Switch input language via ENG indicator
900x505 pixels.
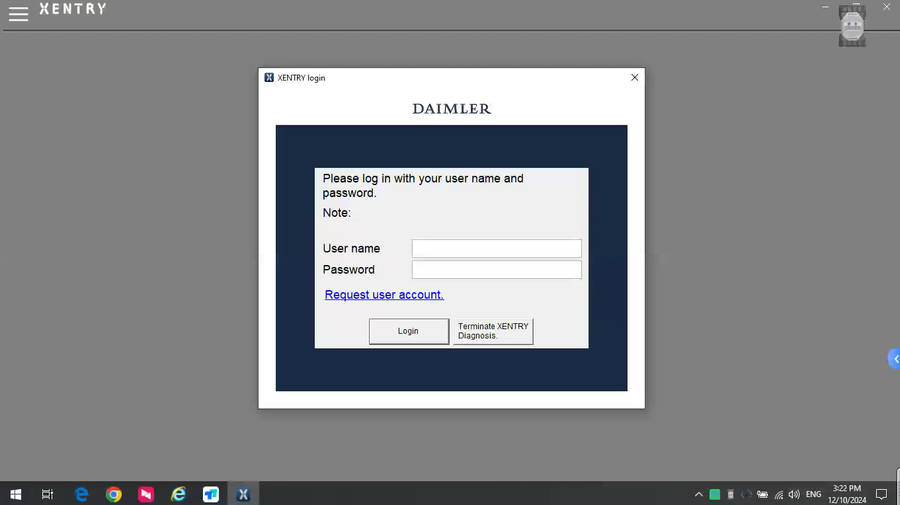(813, 494)
